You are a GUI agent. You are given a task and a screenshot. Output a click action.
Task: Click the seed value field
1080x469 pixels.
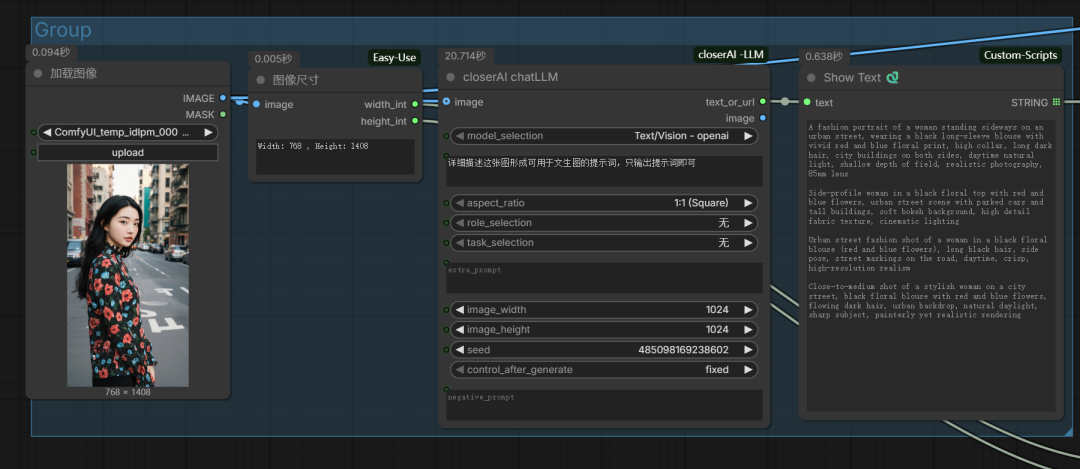604,350
